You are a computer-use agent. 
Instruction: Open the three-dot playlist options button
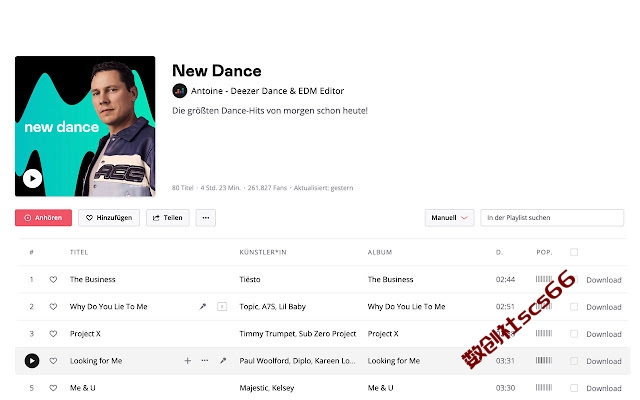point(206,218)
